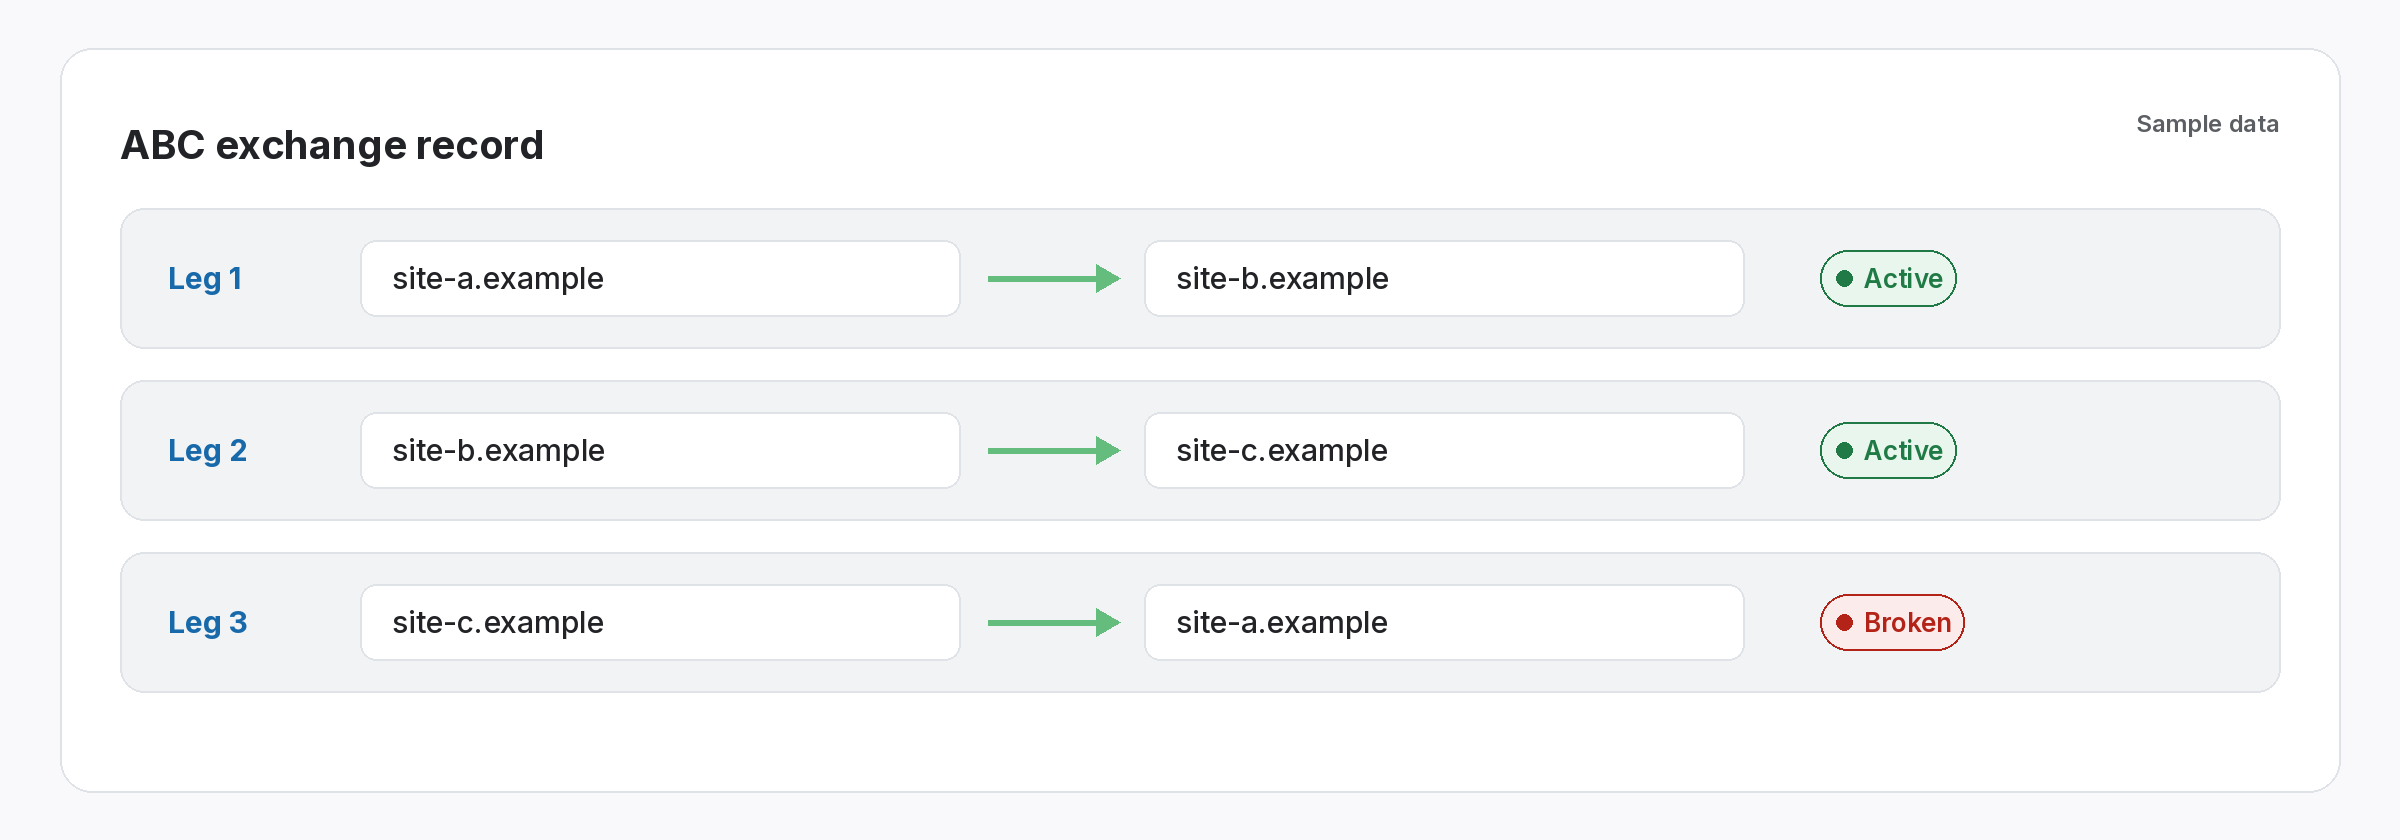2400x840 pixels.
Task: Select the Leg 2 Active status badge
Action: coord(1888,451)
